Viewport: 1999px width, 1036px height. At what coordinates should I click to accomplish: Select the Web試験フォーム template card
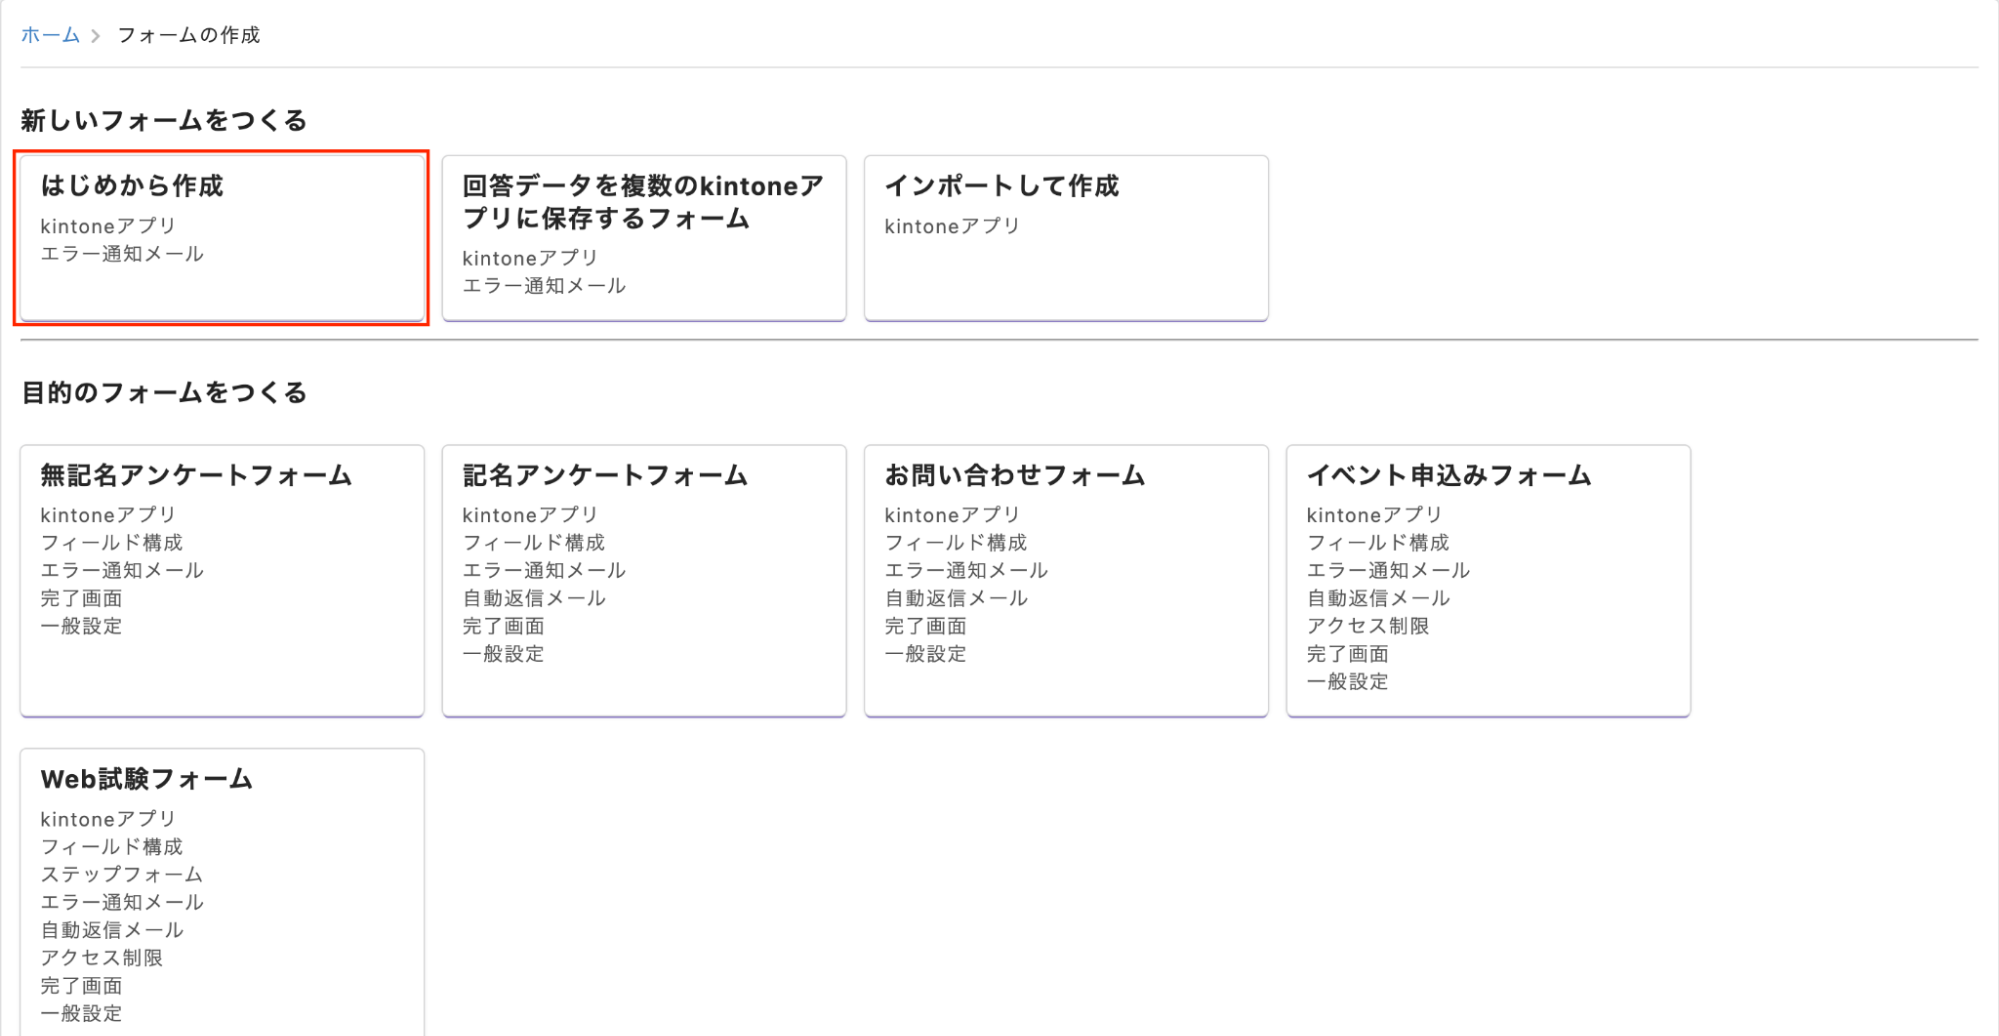pos(221,890)
